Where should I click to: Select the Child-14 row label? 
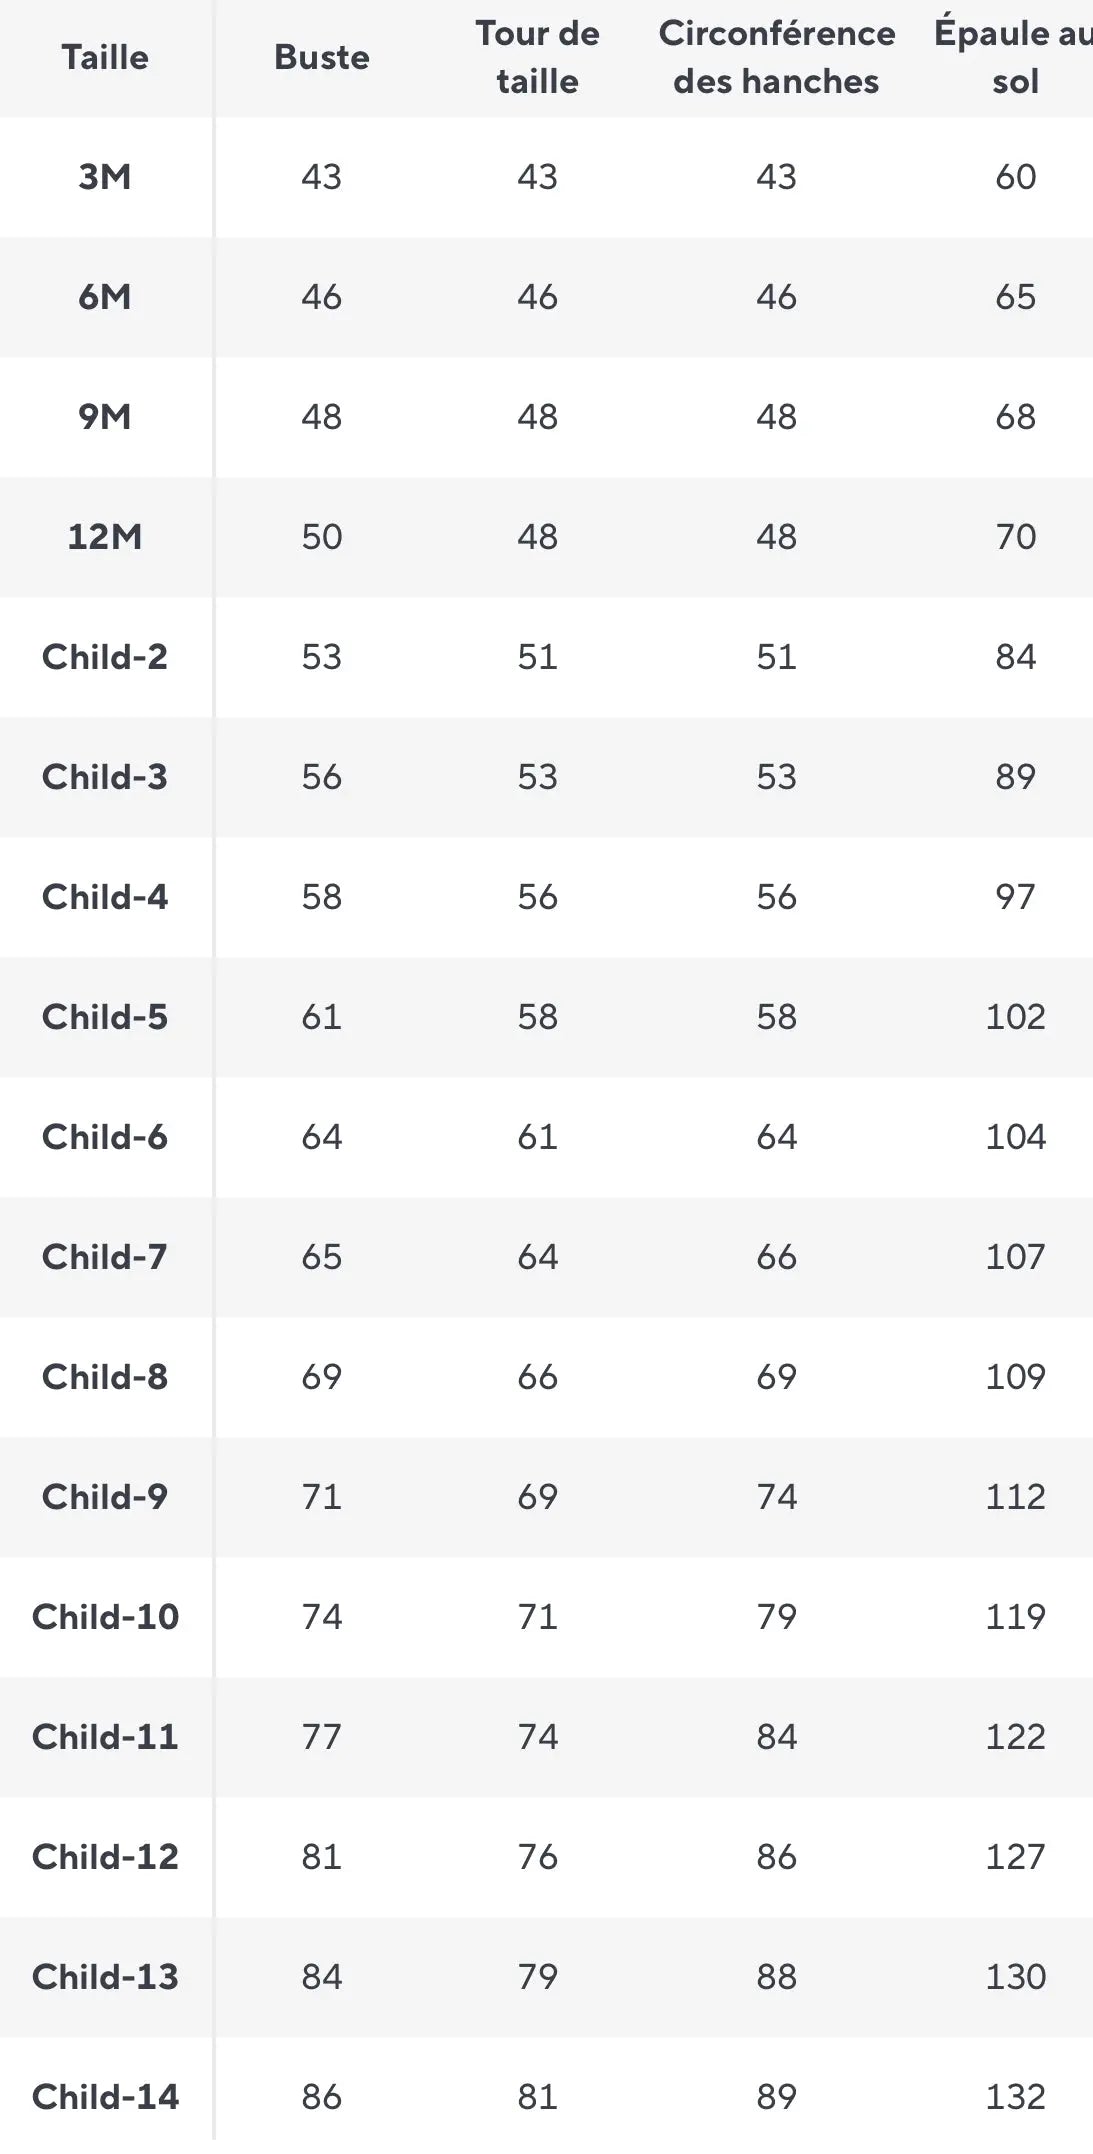tap(105, 2097)
